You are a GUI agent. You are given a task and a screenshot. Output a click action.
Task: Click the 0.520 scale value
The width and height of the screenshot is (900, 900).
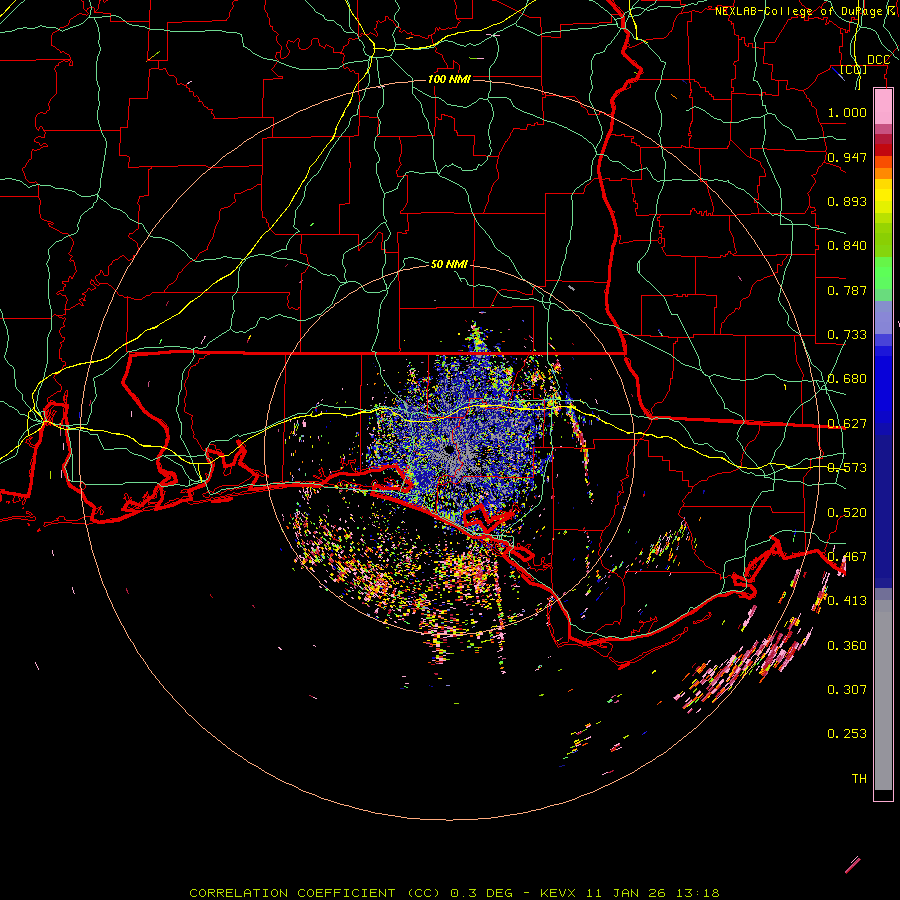click(x=847, y=513)
